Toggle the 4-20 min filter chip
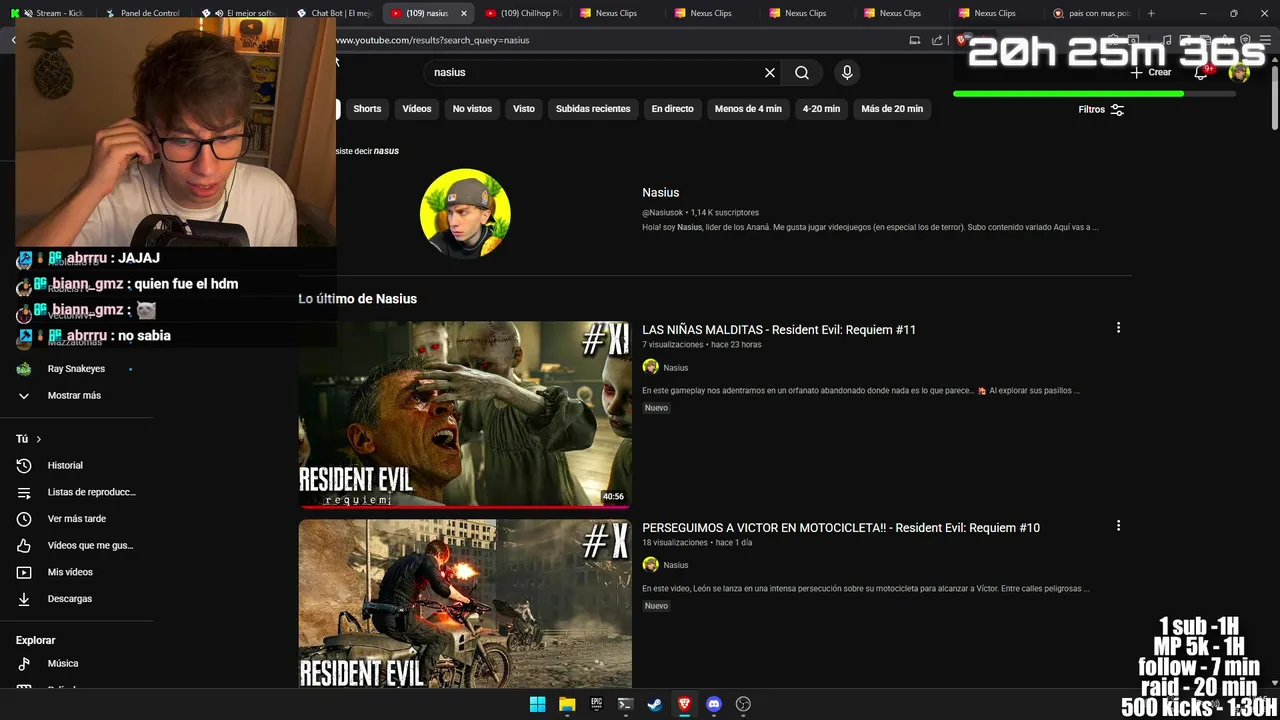 [821, 109]
